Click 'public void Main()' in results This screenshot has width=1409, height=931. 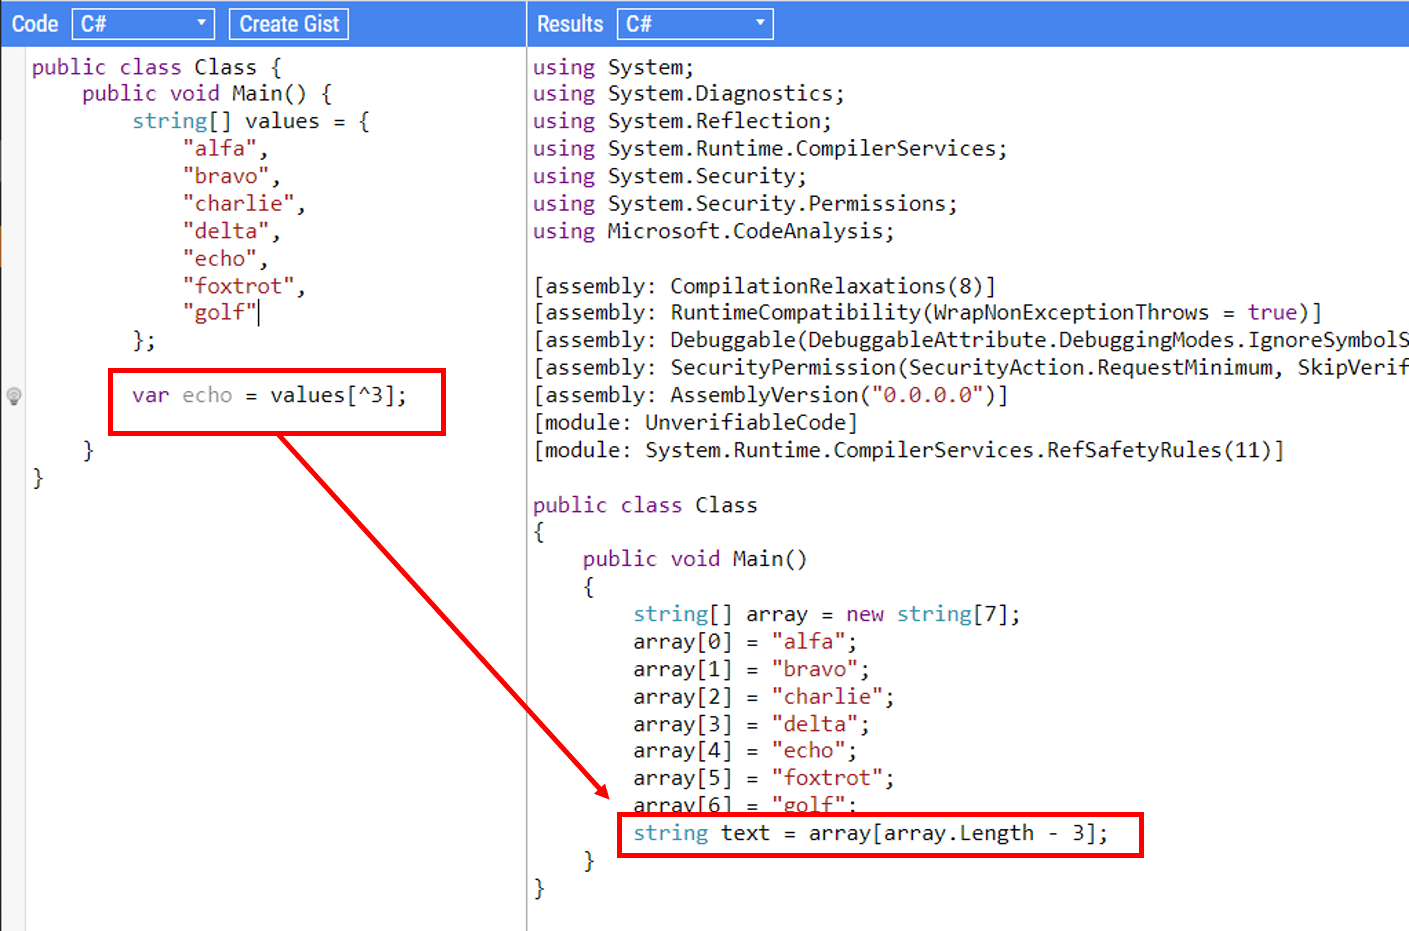coord(695,559)
